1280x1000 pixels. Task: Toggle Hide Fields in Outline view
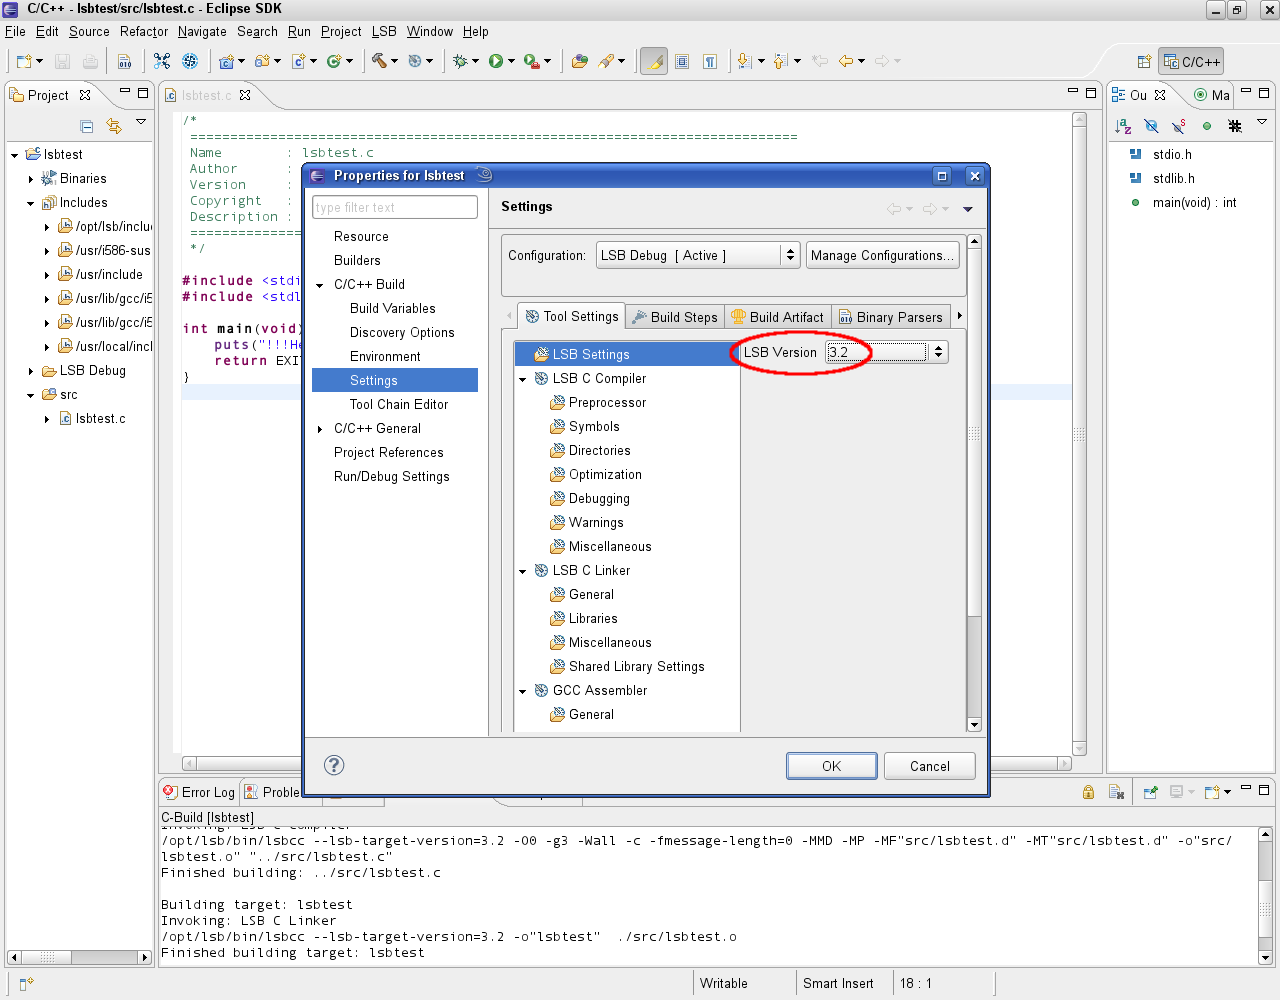click(x=1151, y=126)
